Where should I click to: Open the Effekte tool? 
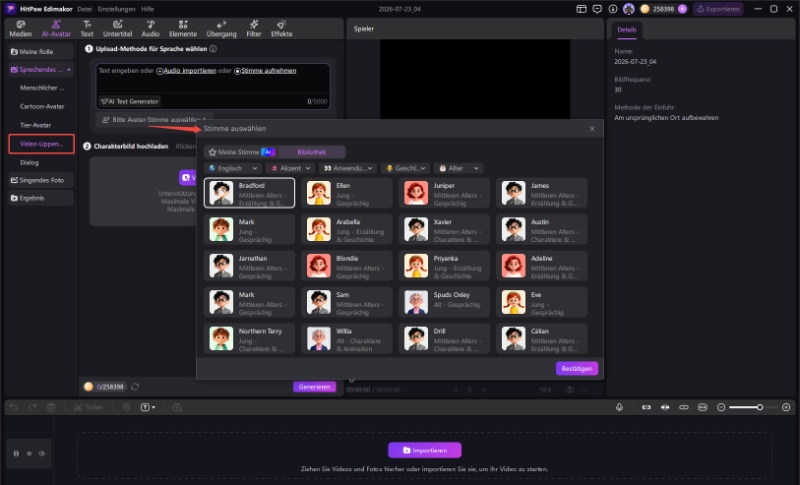pos(282,29)
